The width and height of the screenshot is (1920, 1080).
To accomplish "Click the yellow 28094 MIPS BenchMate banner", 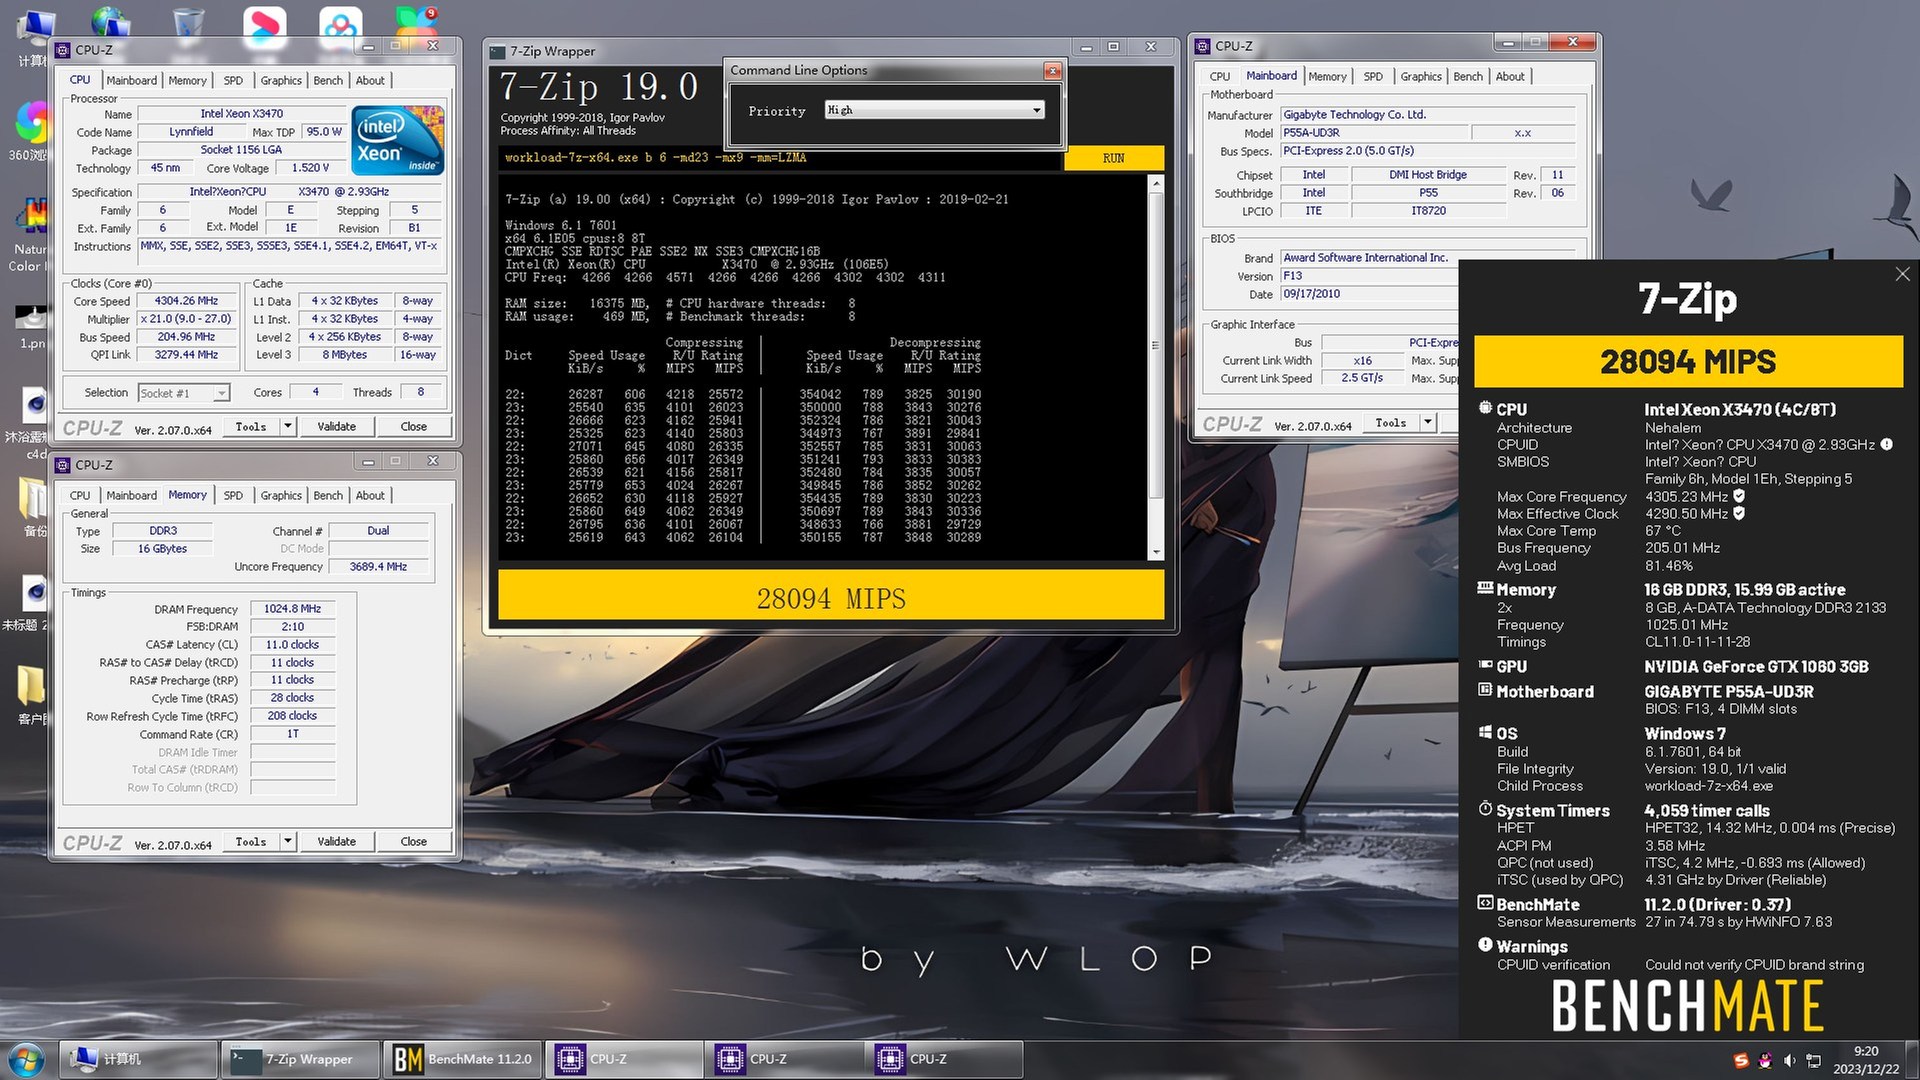I will pos(1688,361).
